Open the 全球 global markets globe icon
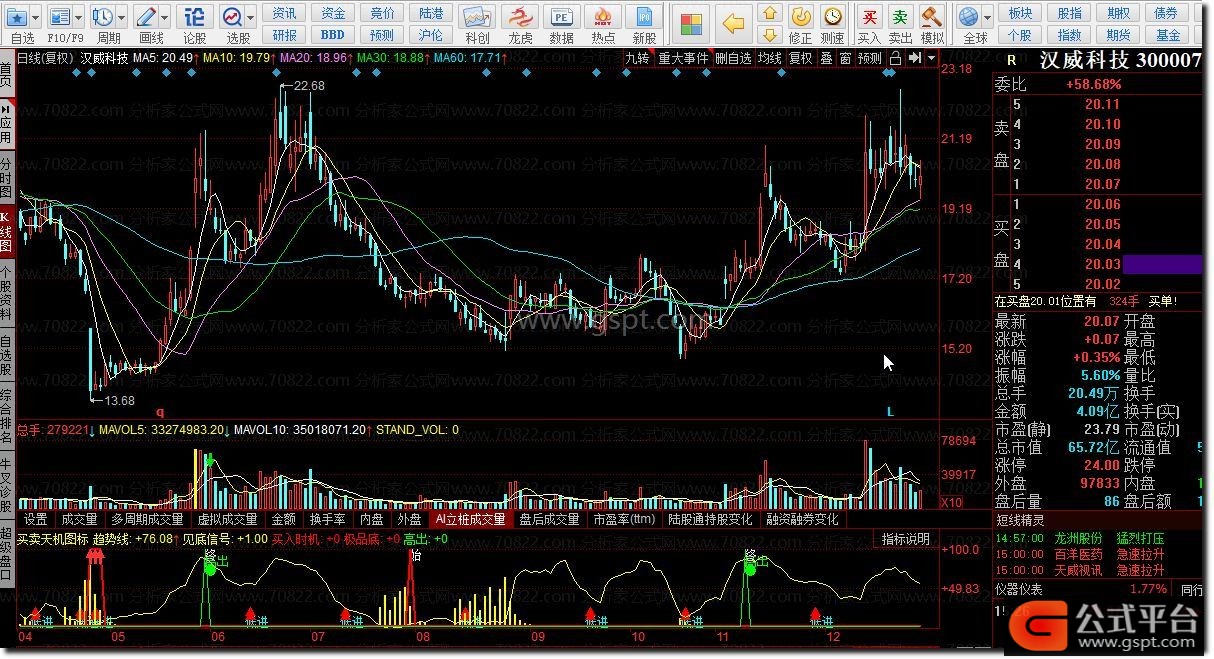 click(x=968, y=16)
